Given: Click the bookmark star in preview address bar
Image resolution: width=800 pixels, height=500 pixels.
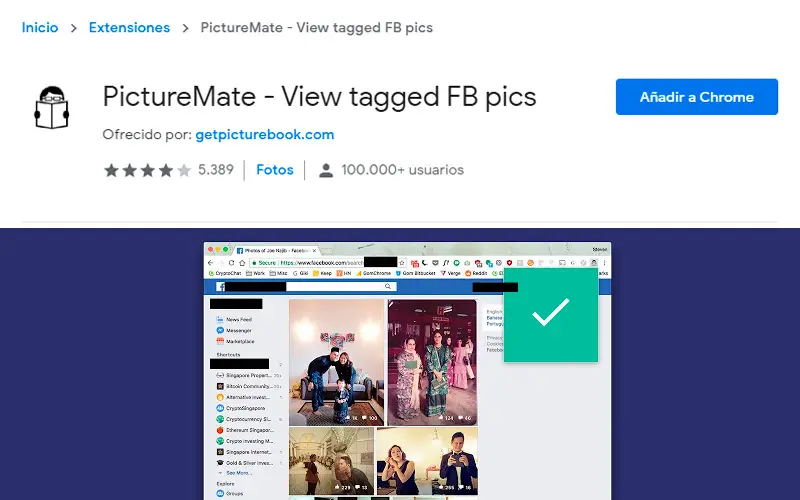Looking at the screenshot, I should pyautogui.click(x=402, y=263).
